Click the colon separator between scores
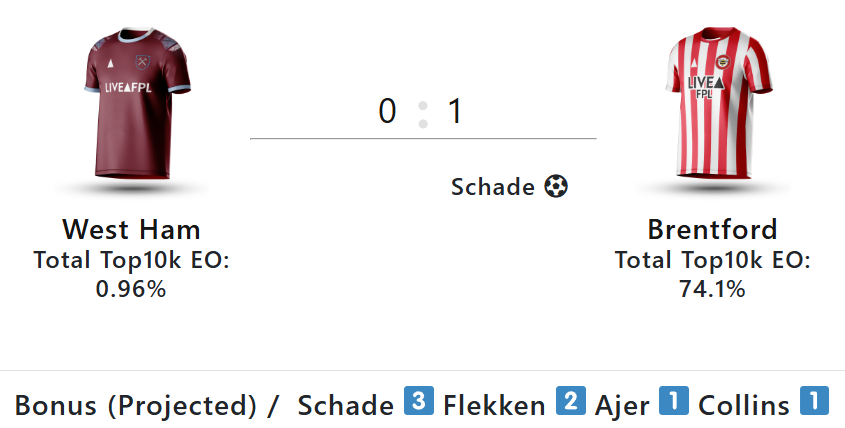This screenshot has height=428, width=845. point(423,115)
